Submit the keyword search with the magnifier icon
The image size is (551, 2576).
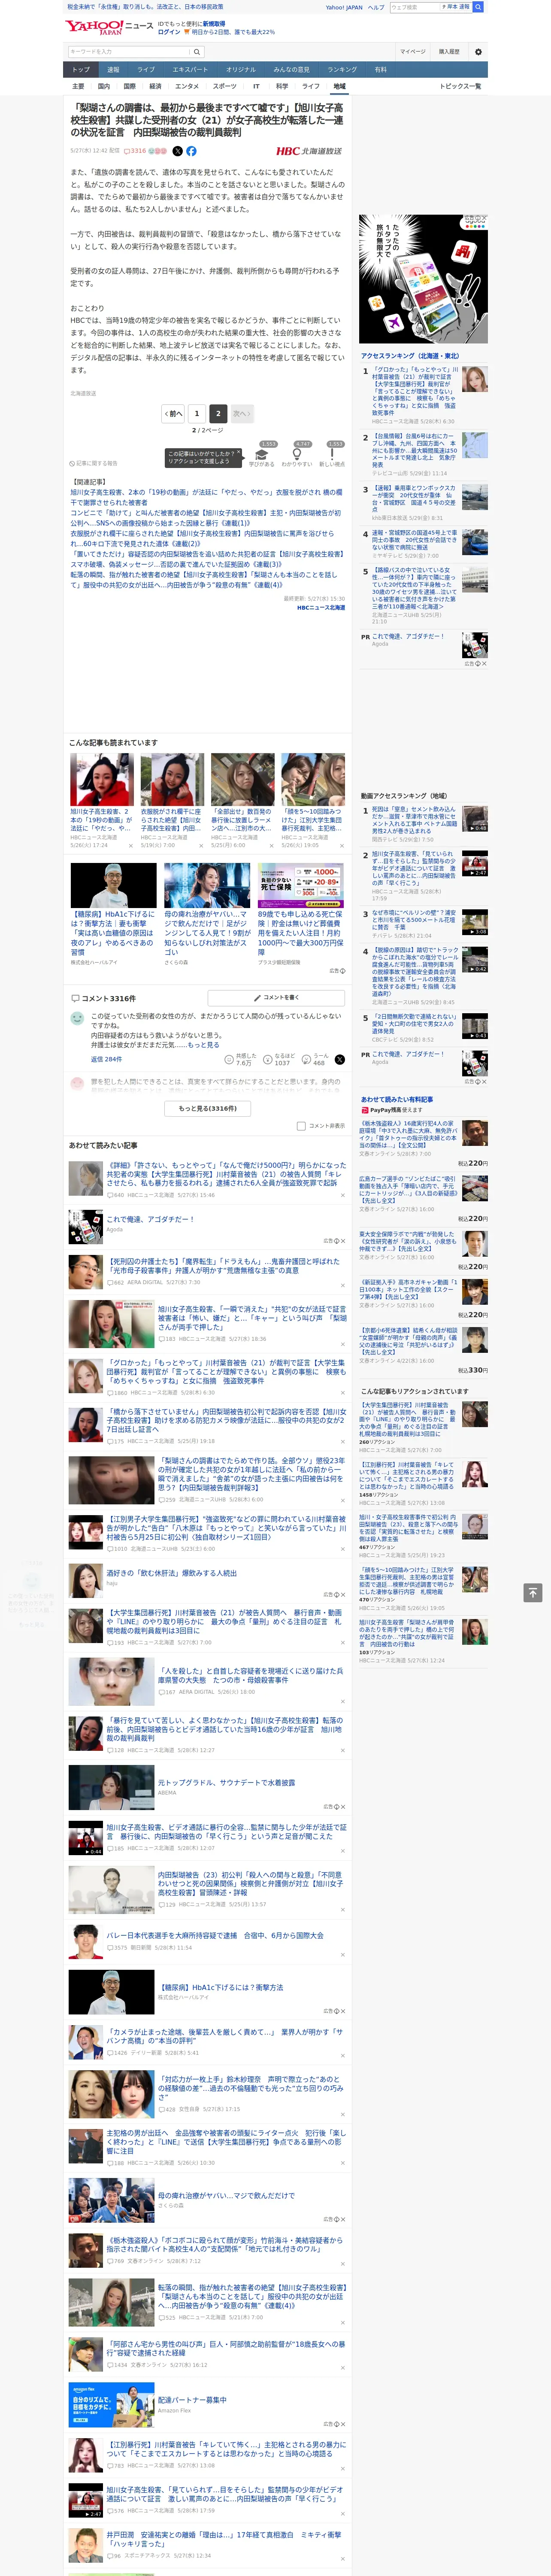click(x=197, y=52)
